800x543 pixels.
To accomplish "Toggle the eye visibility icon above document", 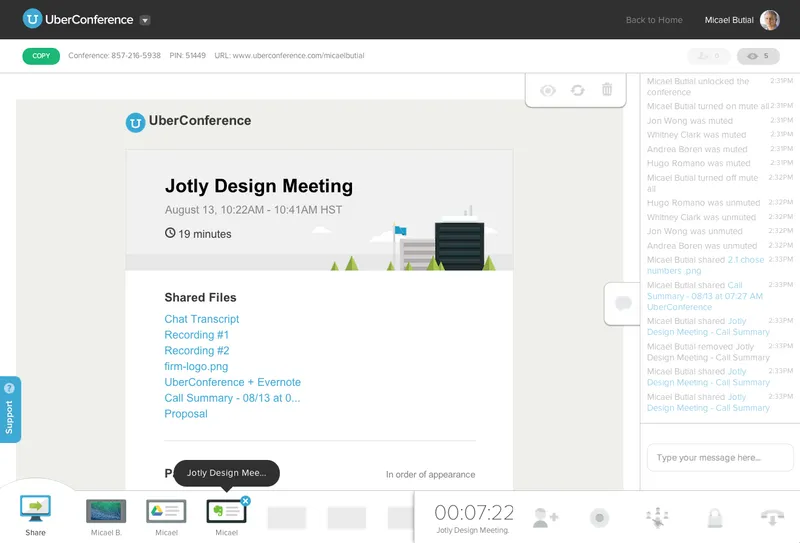I will tap(547, 90).
